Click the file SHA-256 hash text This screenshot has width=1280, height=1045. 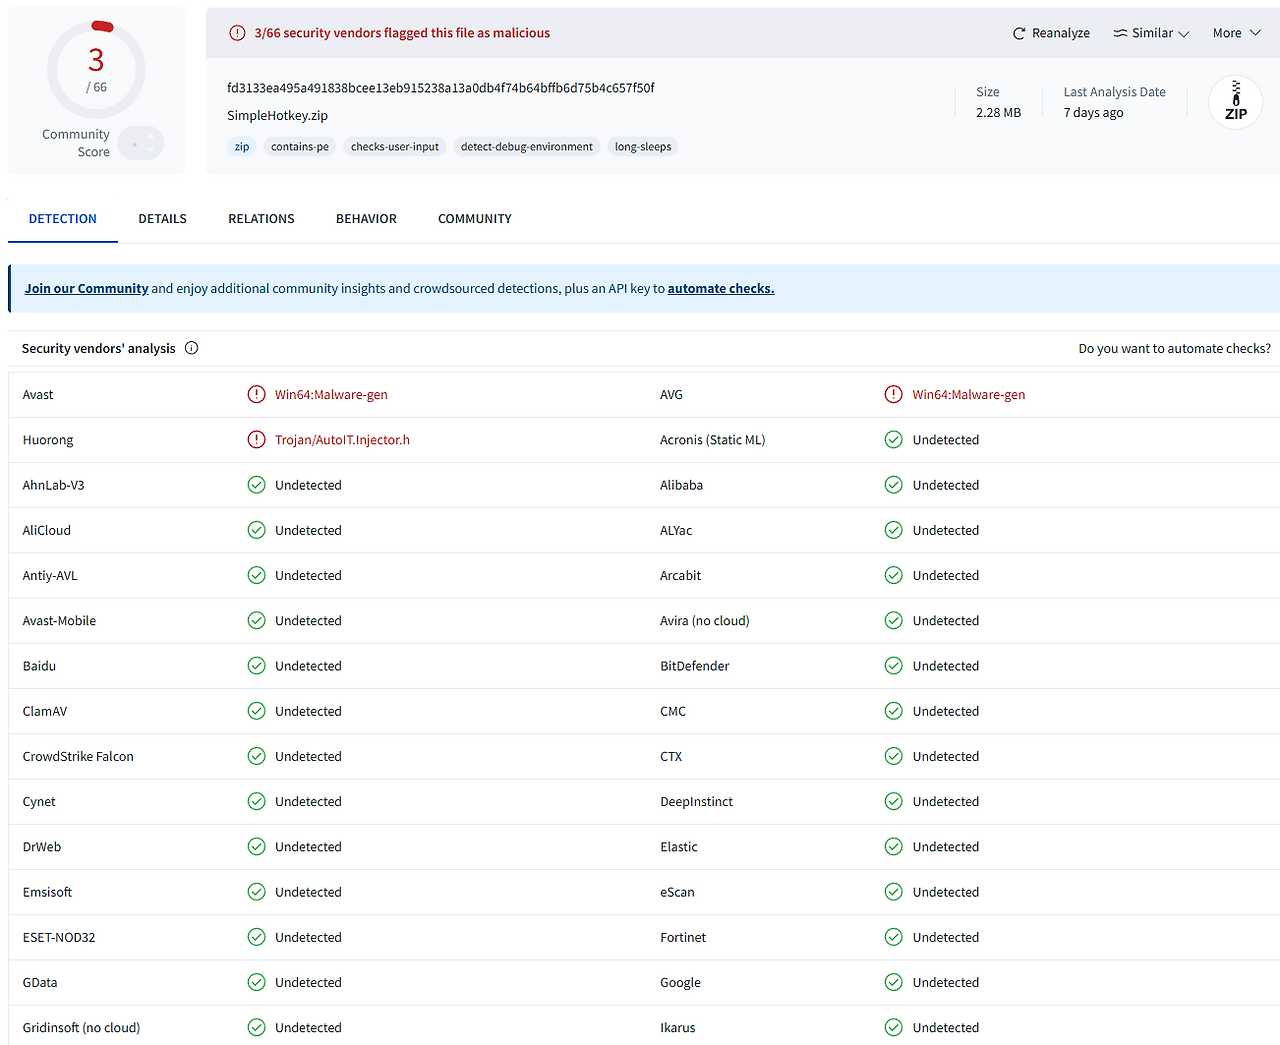point(441,88)
